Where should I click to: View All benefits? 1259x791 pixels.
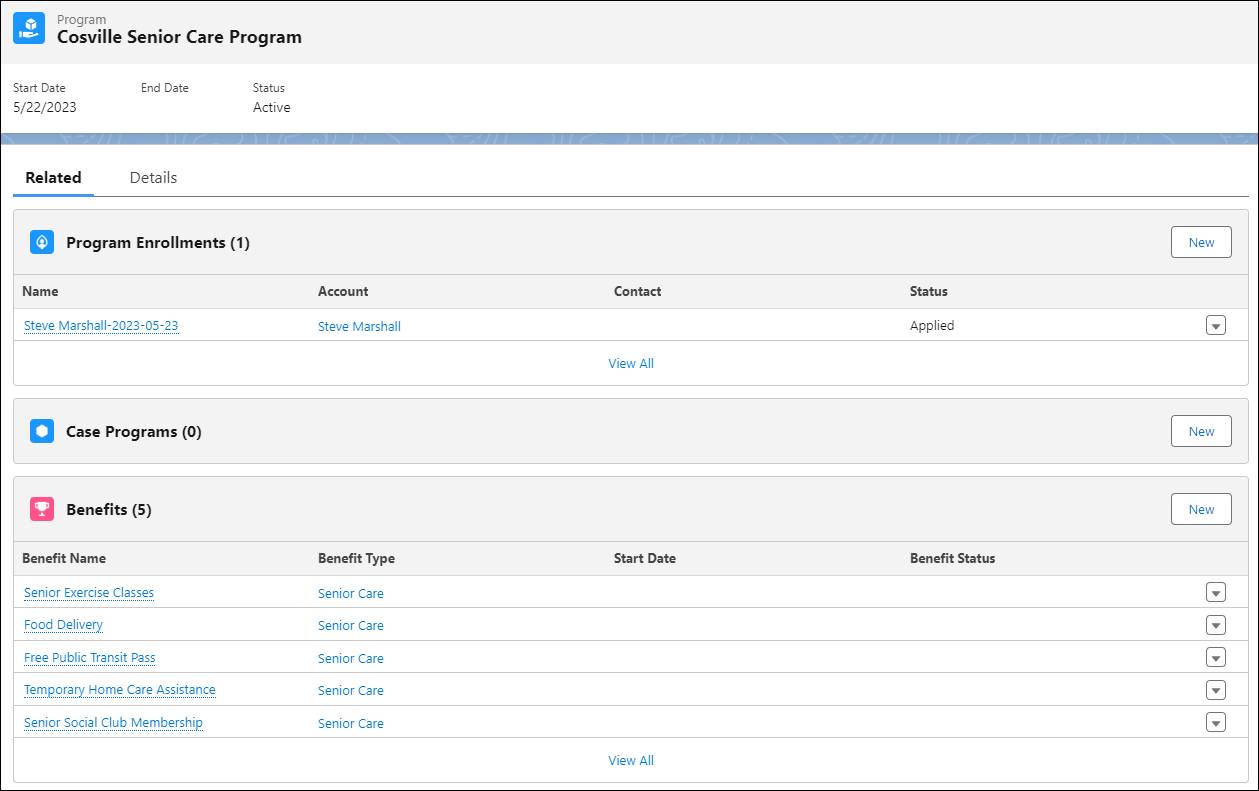coord(631,760)
